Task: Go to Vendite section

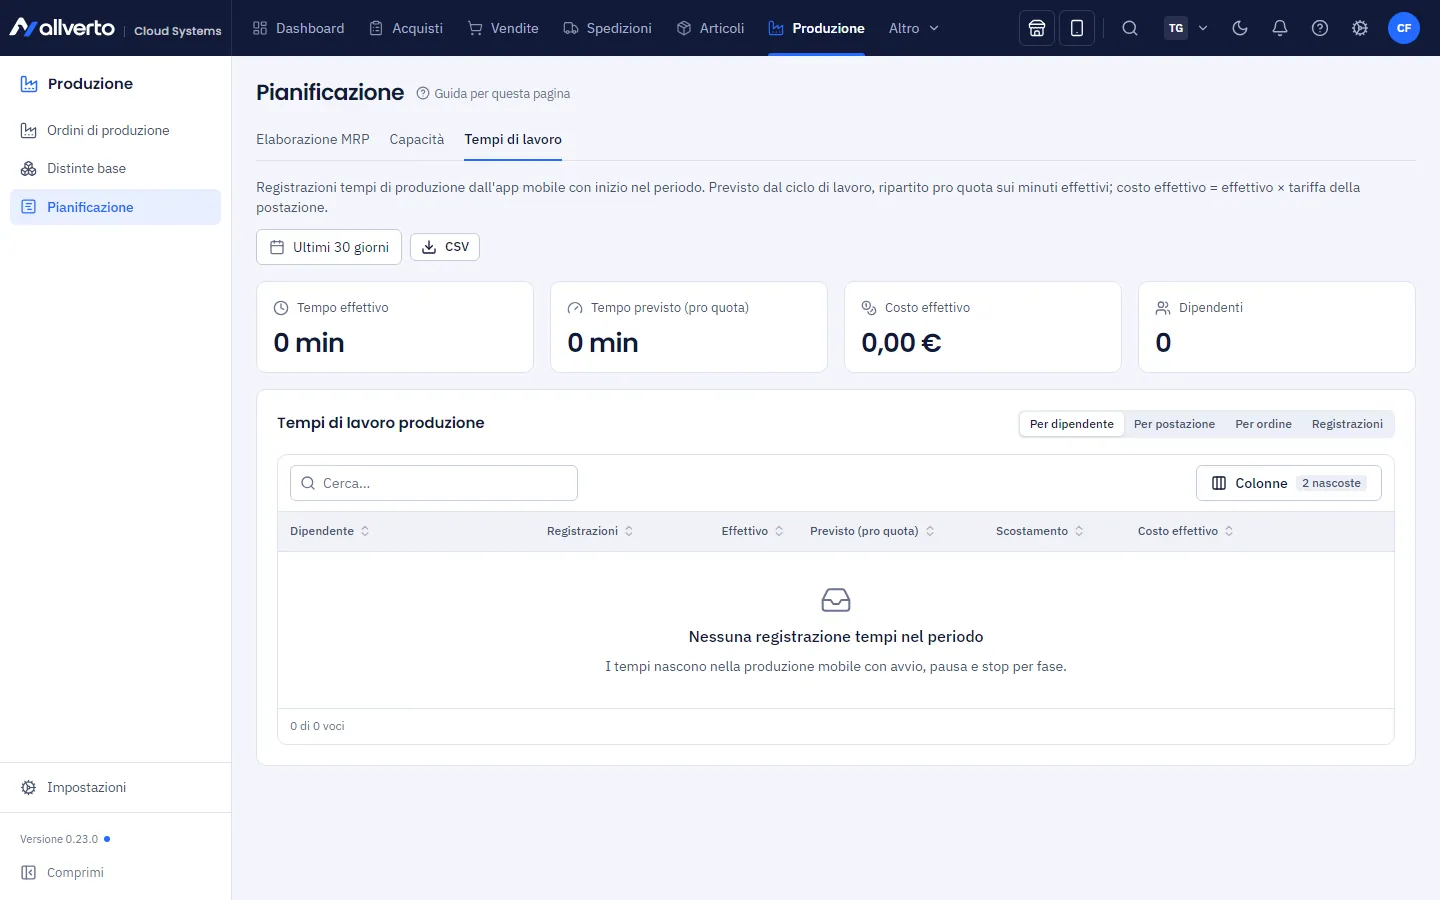Action: click(x=503, y=28)
